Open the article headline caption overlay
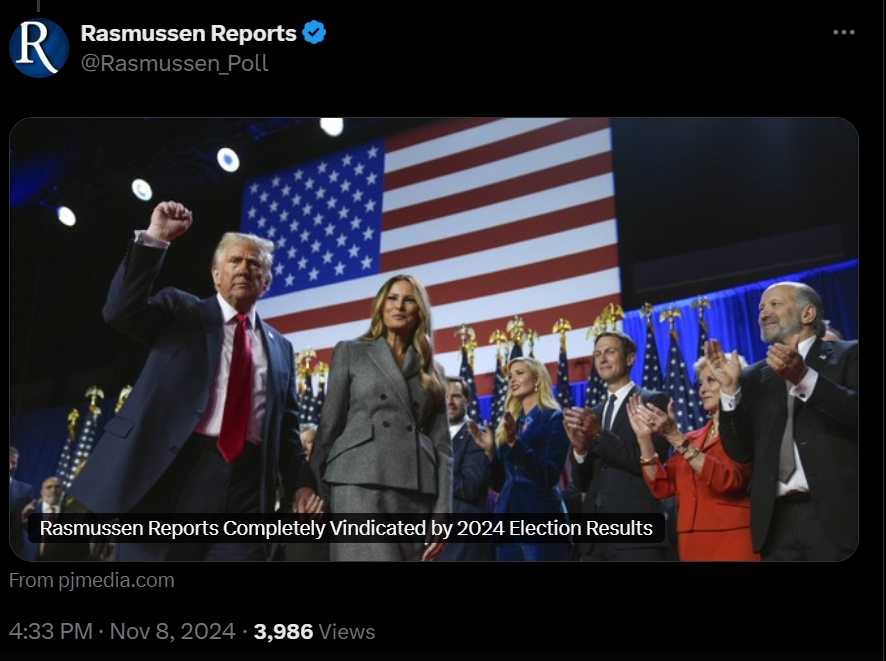The width and height of the screenshot is (886, 661). (x=346, y=528)
